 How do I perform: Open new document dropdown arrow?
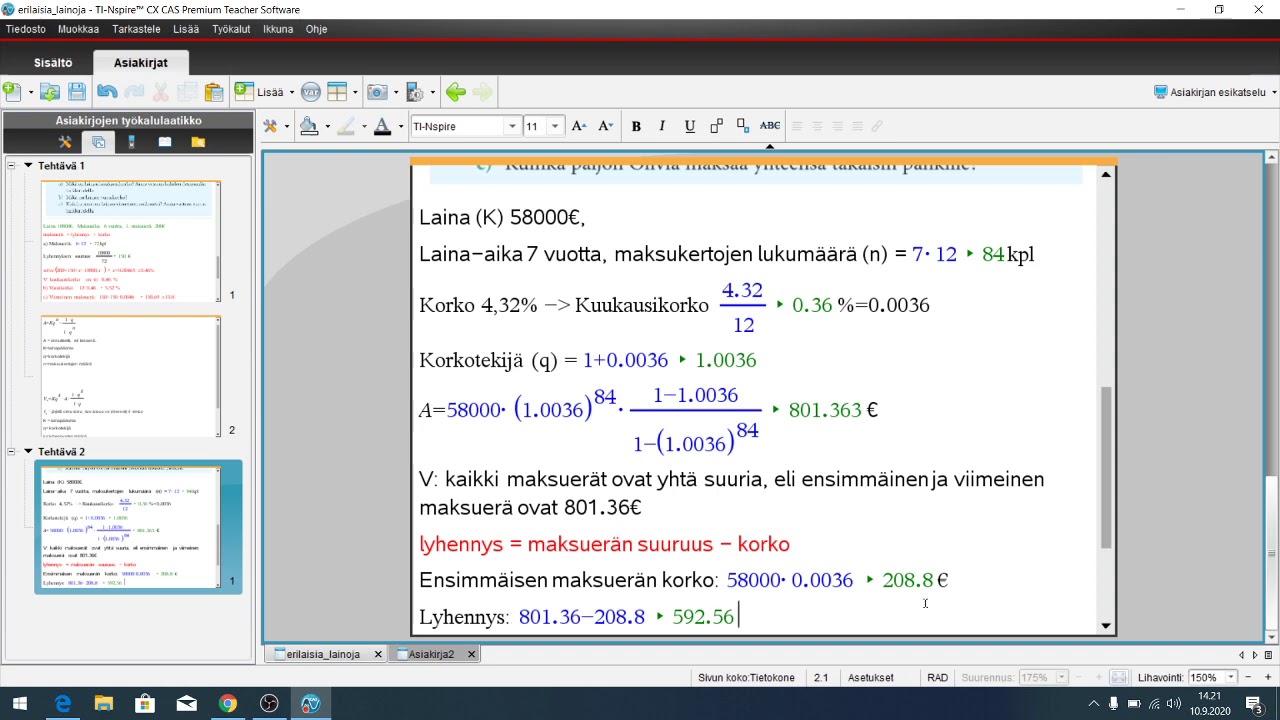[x=30, y=93]
